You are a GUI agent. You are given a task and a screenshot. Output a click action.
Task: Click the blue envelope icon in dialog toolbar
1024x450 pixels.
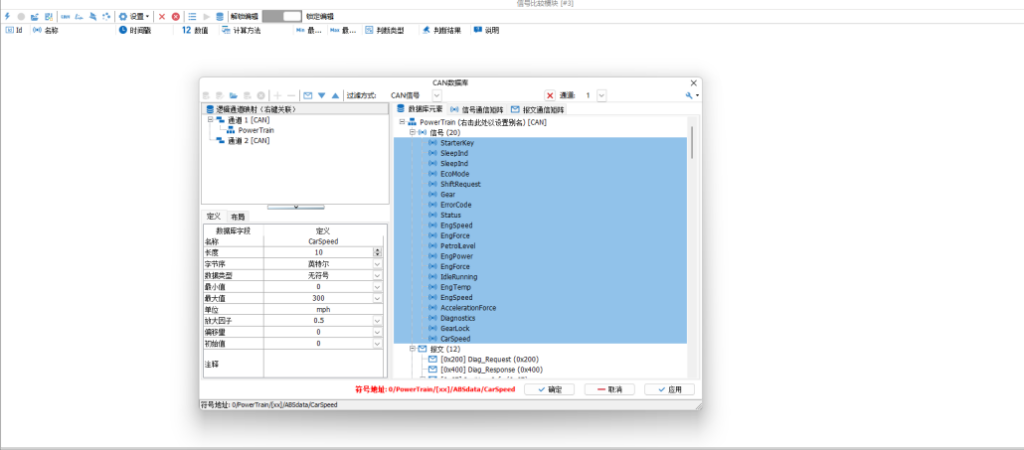(308, 95)
